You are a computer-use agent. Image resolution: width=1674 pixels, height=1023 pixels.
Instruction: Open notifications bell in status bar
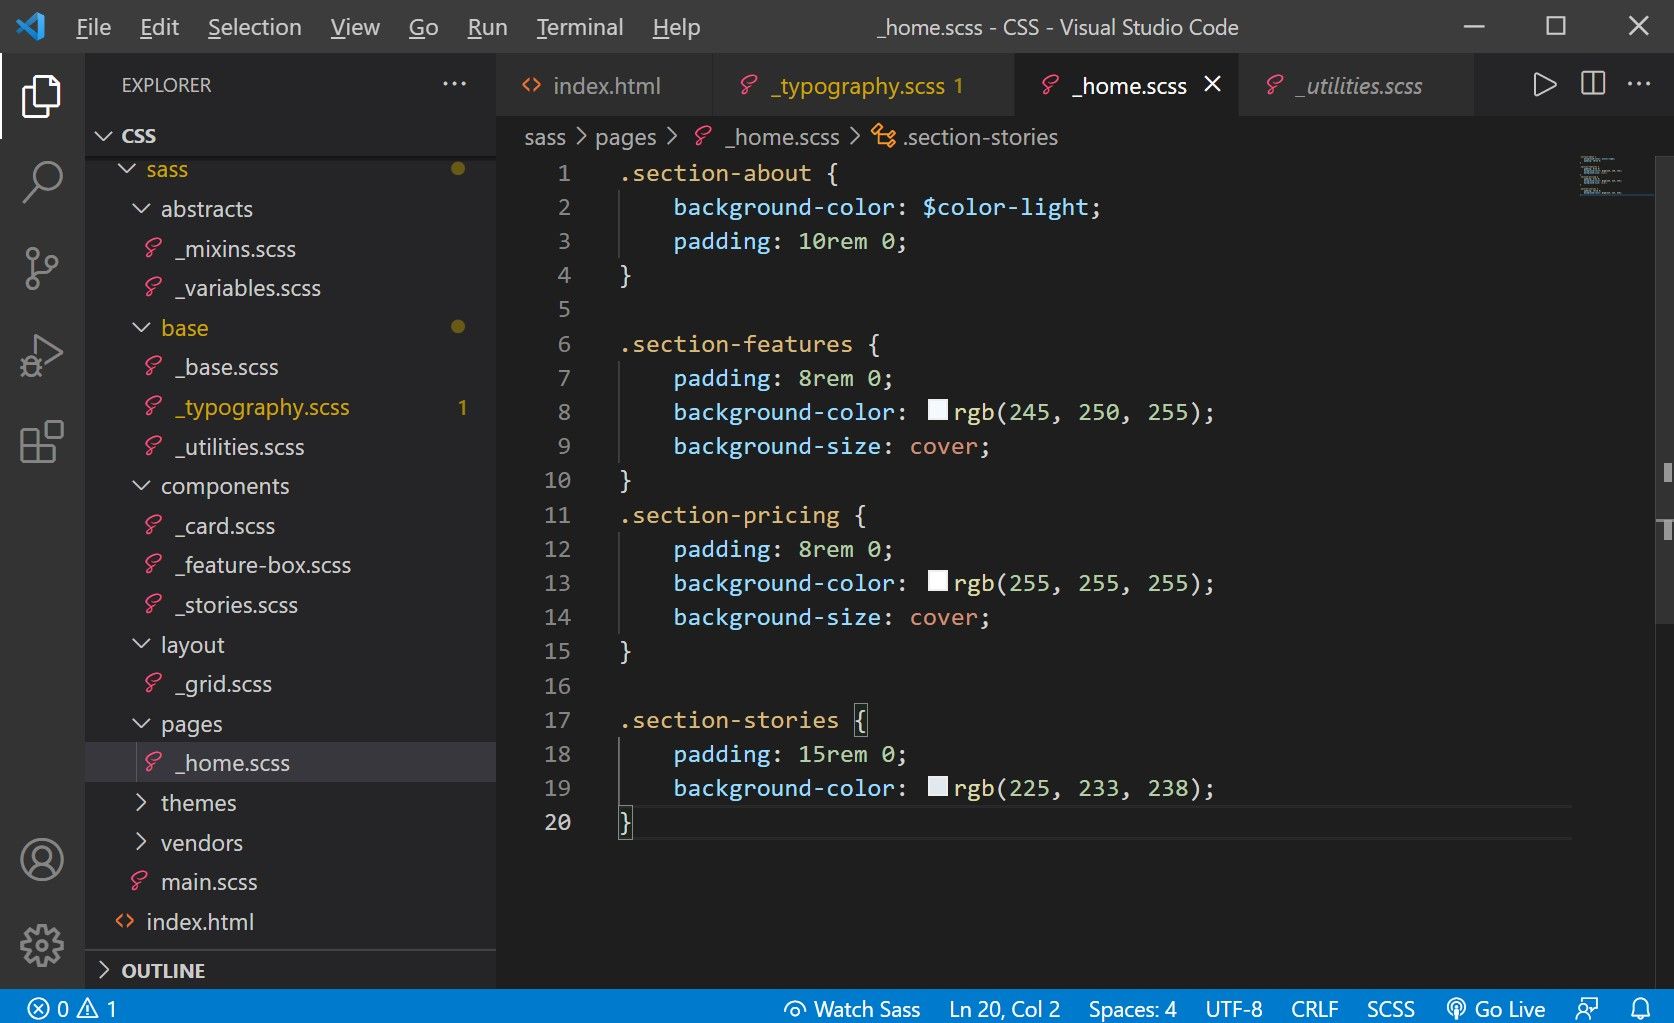(1640, 1008)
